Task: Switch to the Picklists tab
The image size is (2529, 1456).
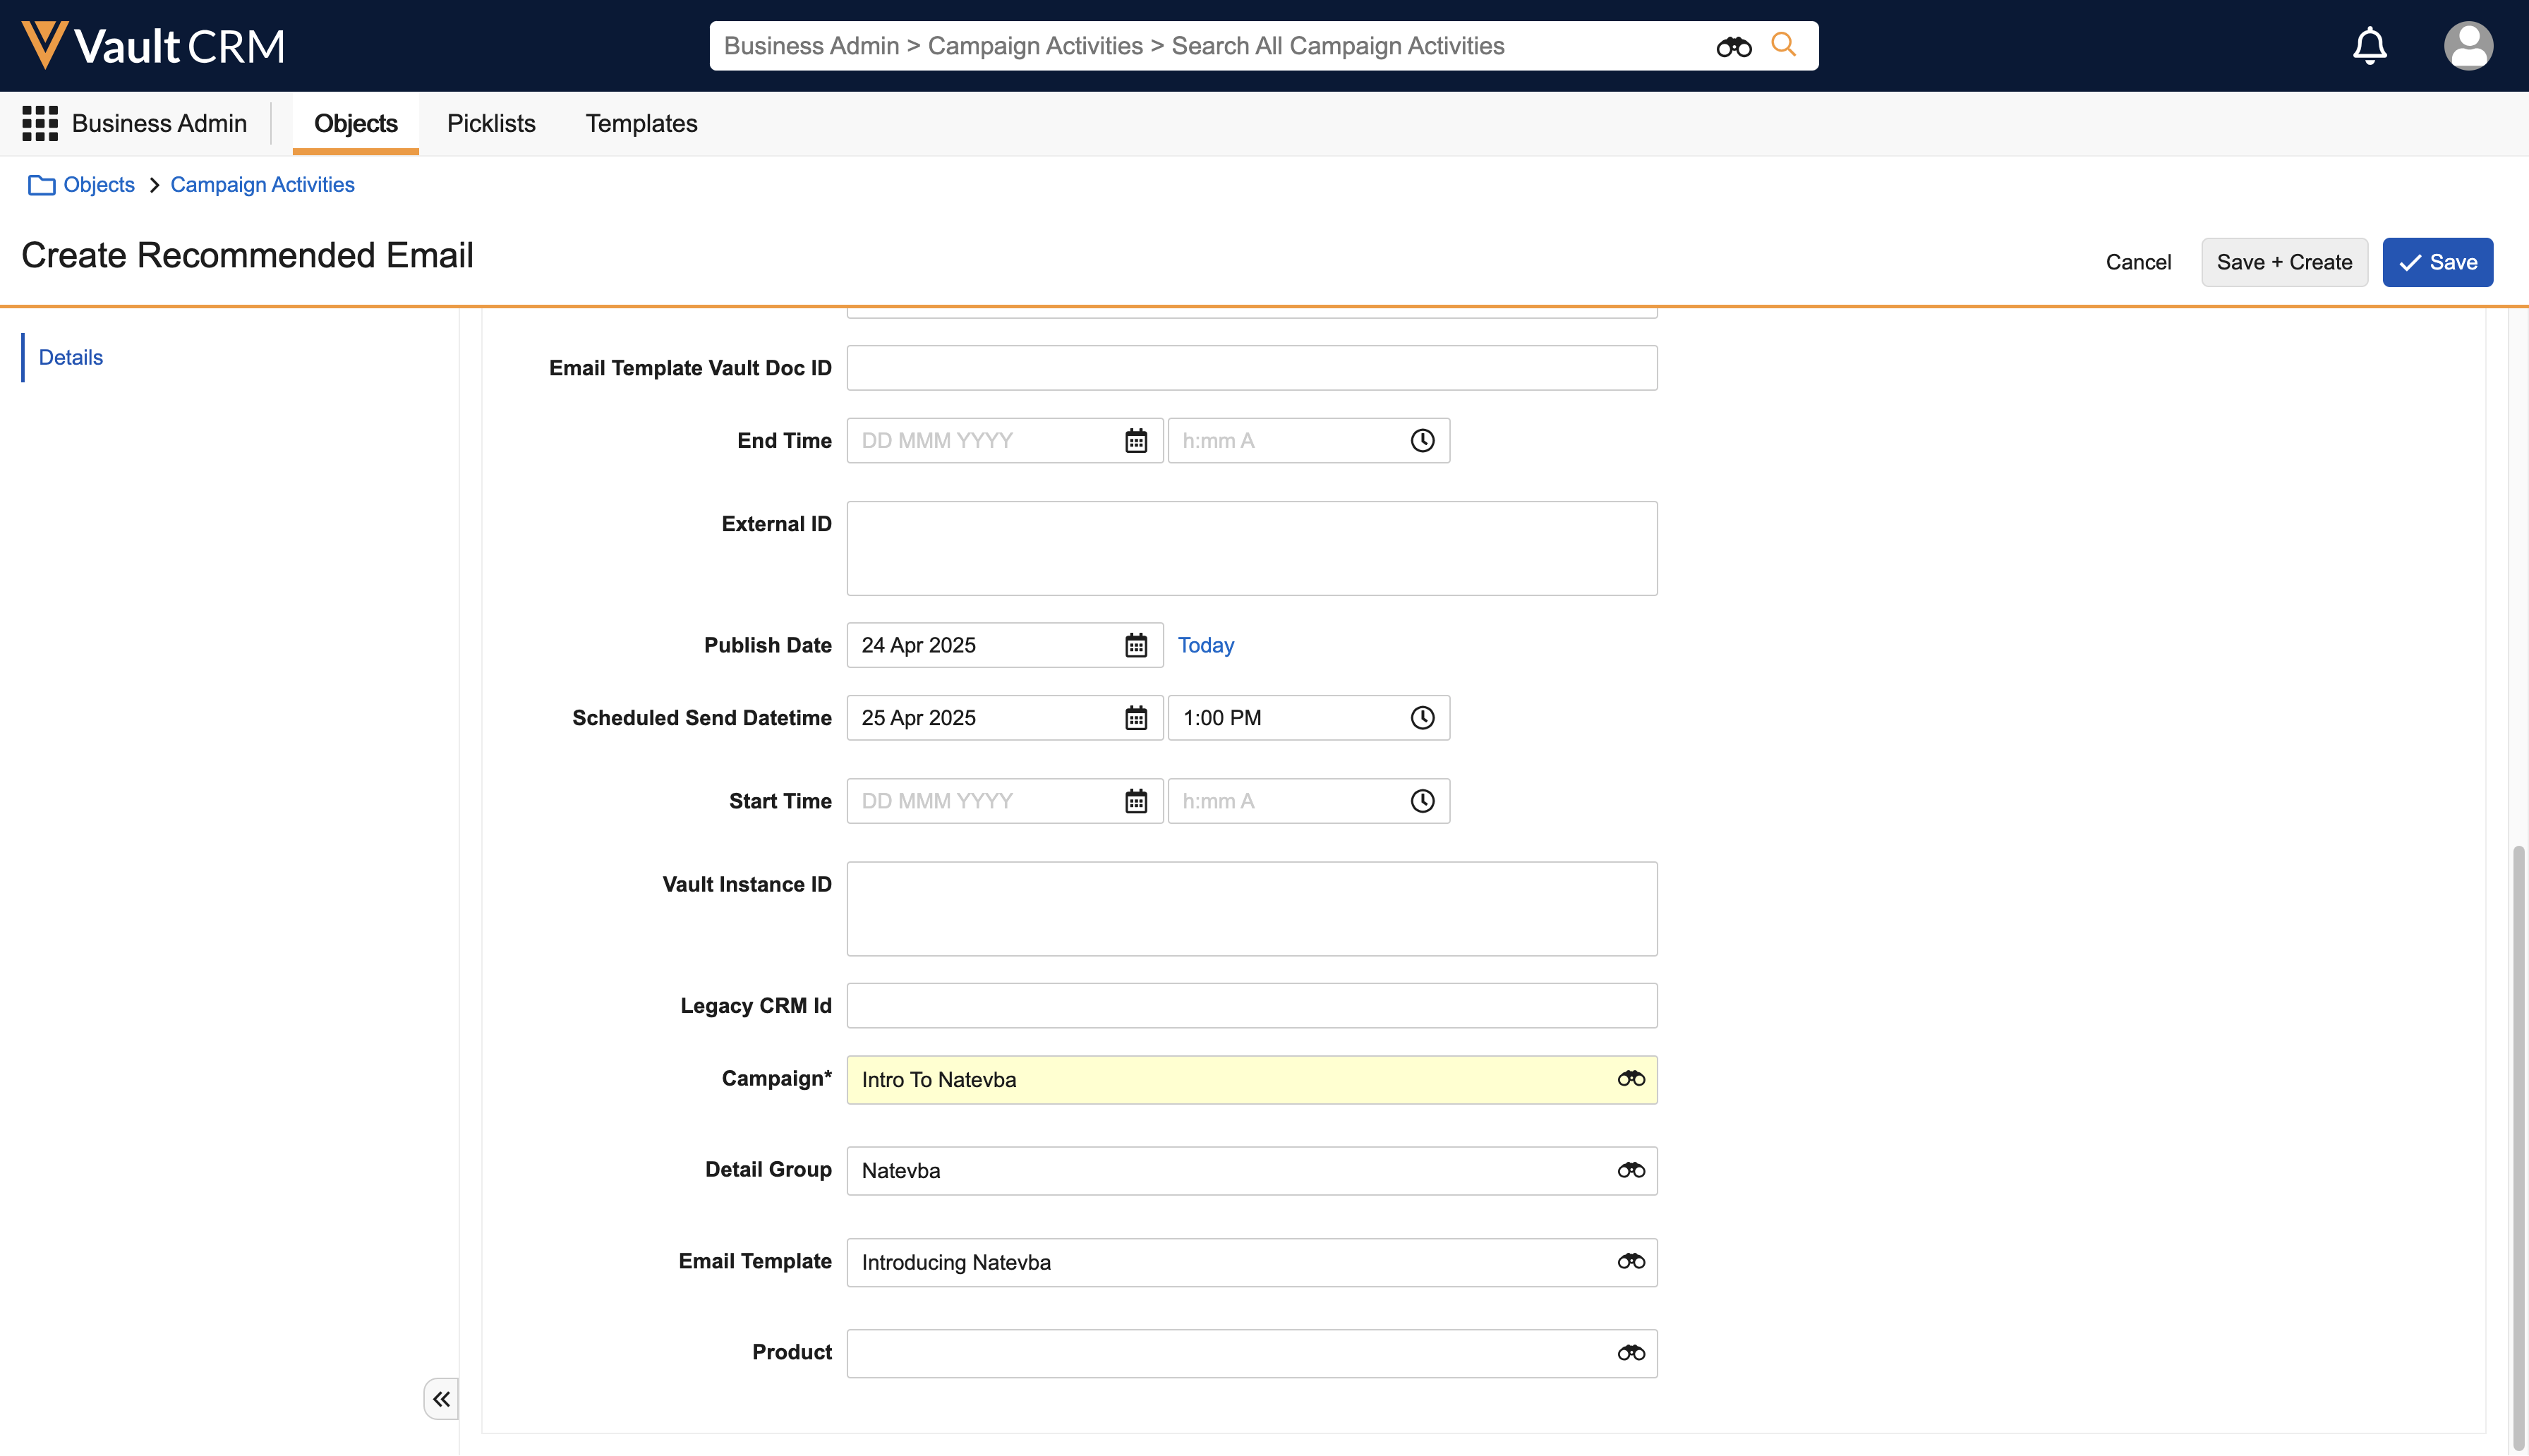Action: (x=491, y=123)
